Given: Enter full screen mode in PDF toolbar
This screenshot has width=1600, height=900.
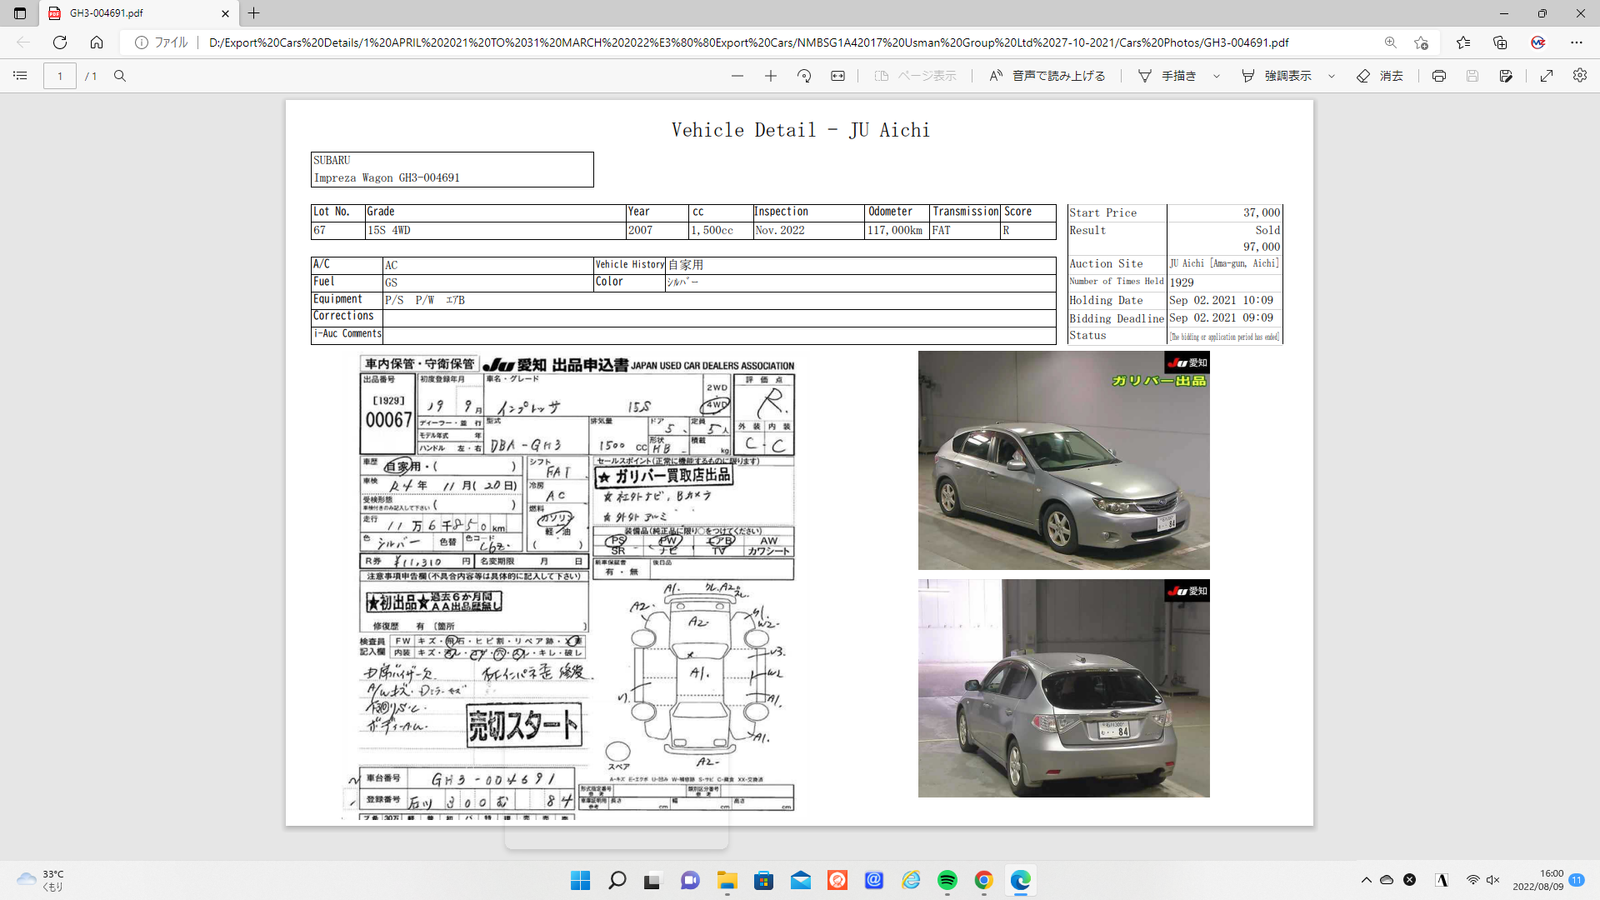Looking at the screenshot, I should tap(1546, 76).
